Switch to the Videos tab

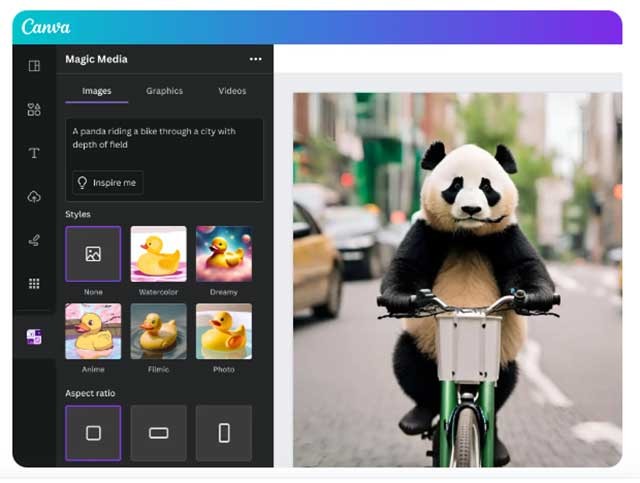pos(232,91)
